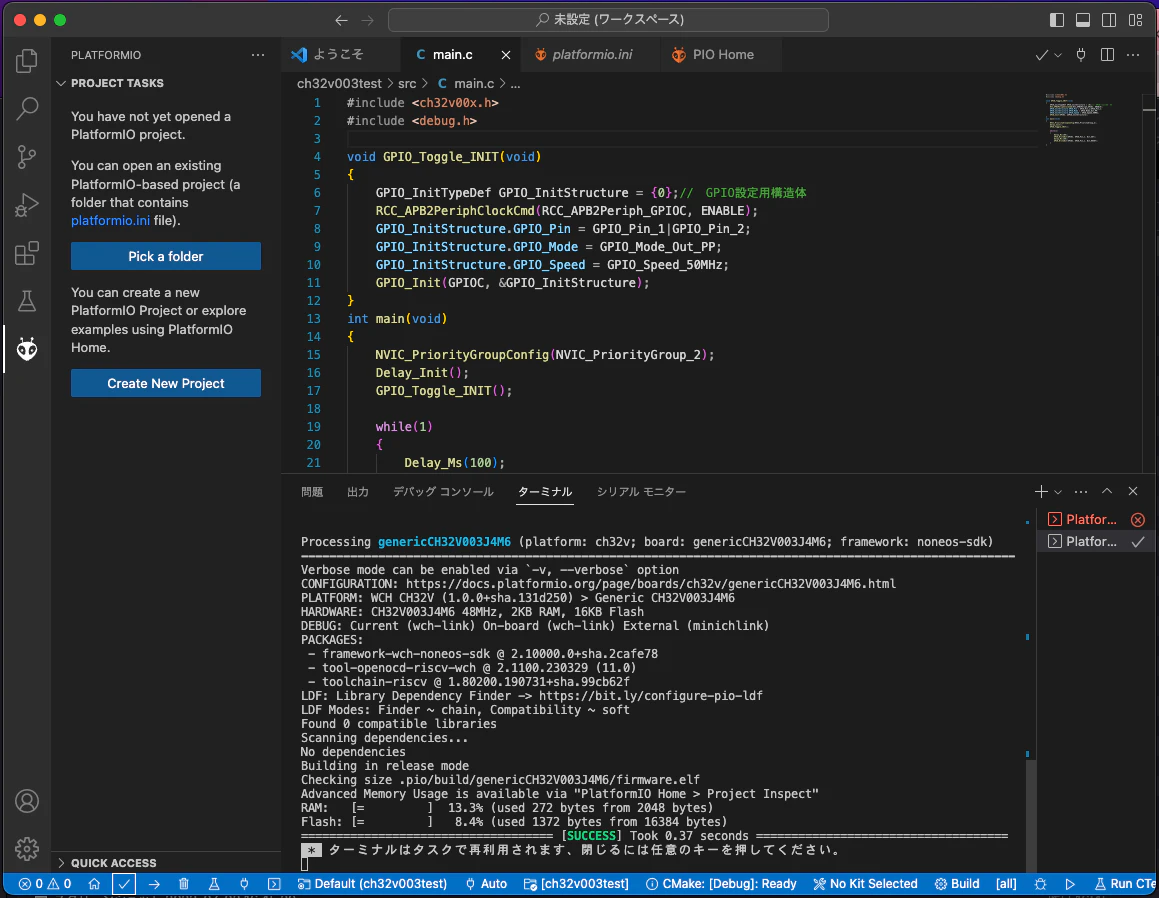Split the editor to the right
The image size is (1159, 898).
[x=1107, y=55]
